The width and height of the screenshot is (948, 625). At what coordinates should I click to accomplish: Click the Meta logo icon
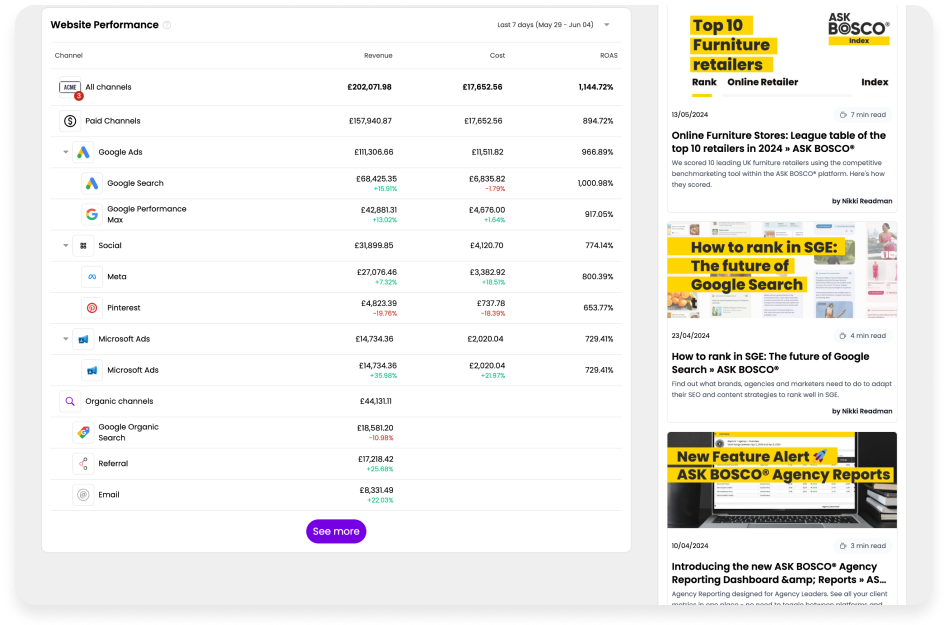[92, 277]
